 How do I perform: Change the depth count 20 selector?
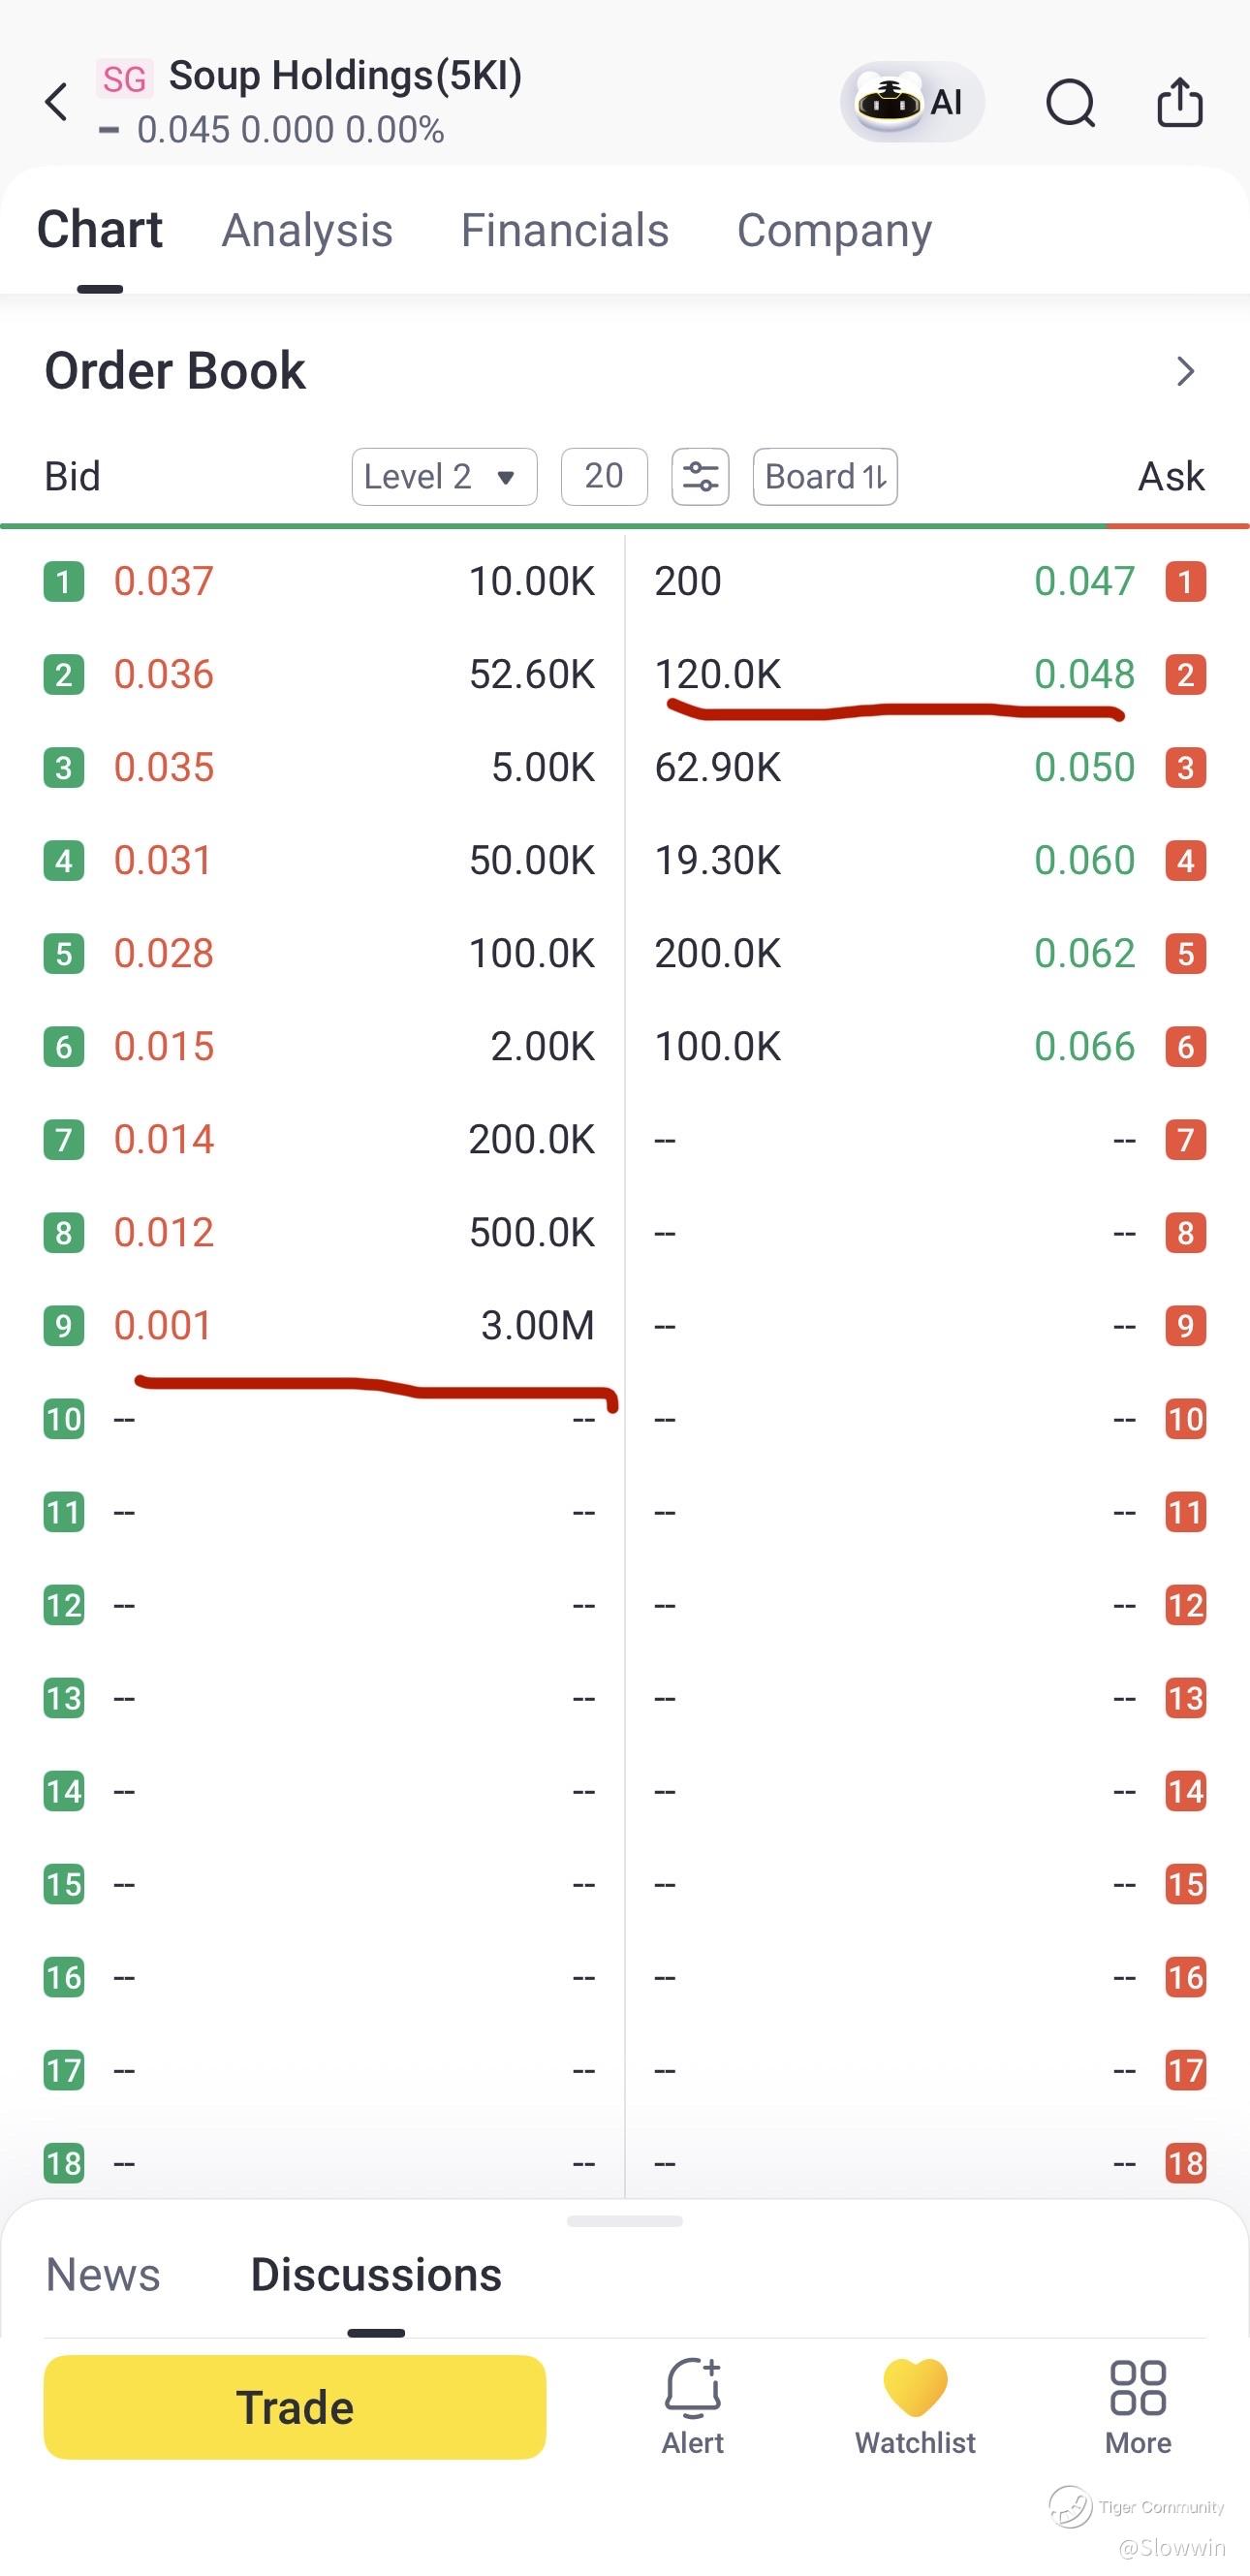(604, 477)
